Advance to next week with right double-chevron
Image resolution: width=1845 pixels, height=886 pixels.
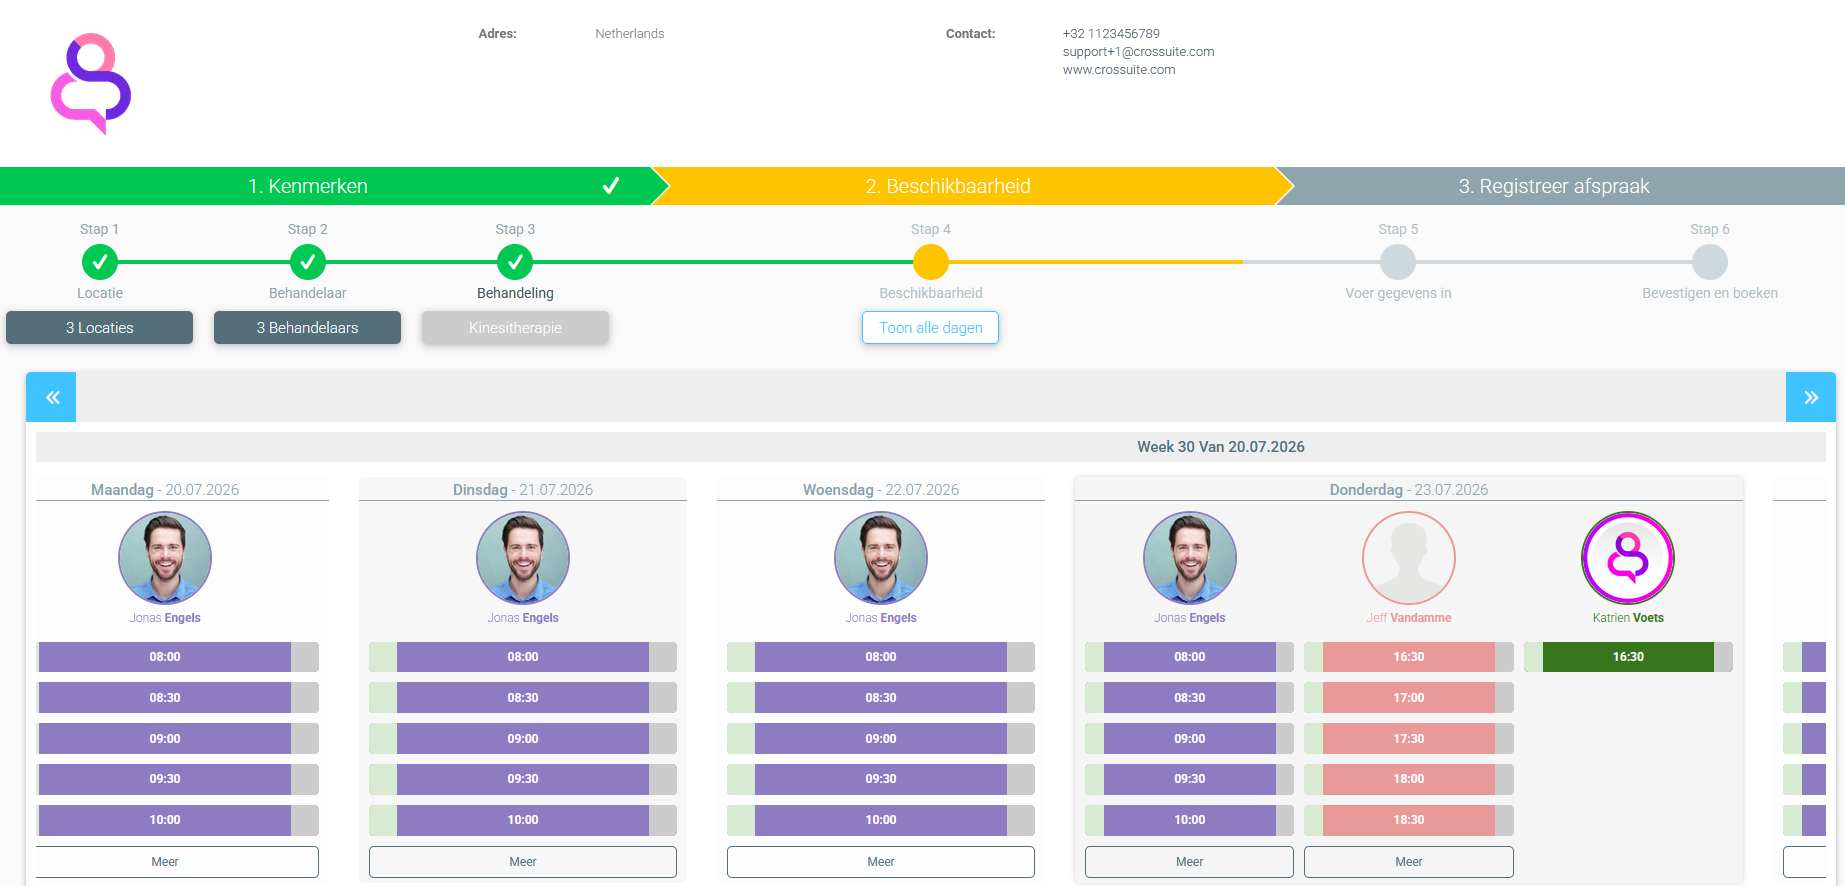(x=1810, y=397)
